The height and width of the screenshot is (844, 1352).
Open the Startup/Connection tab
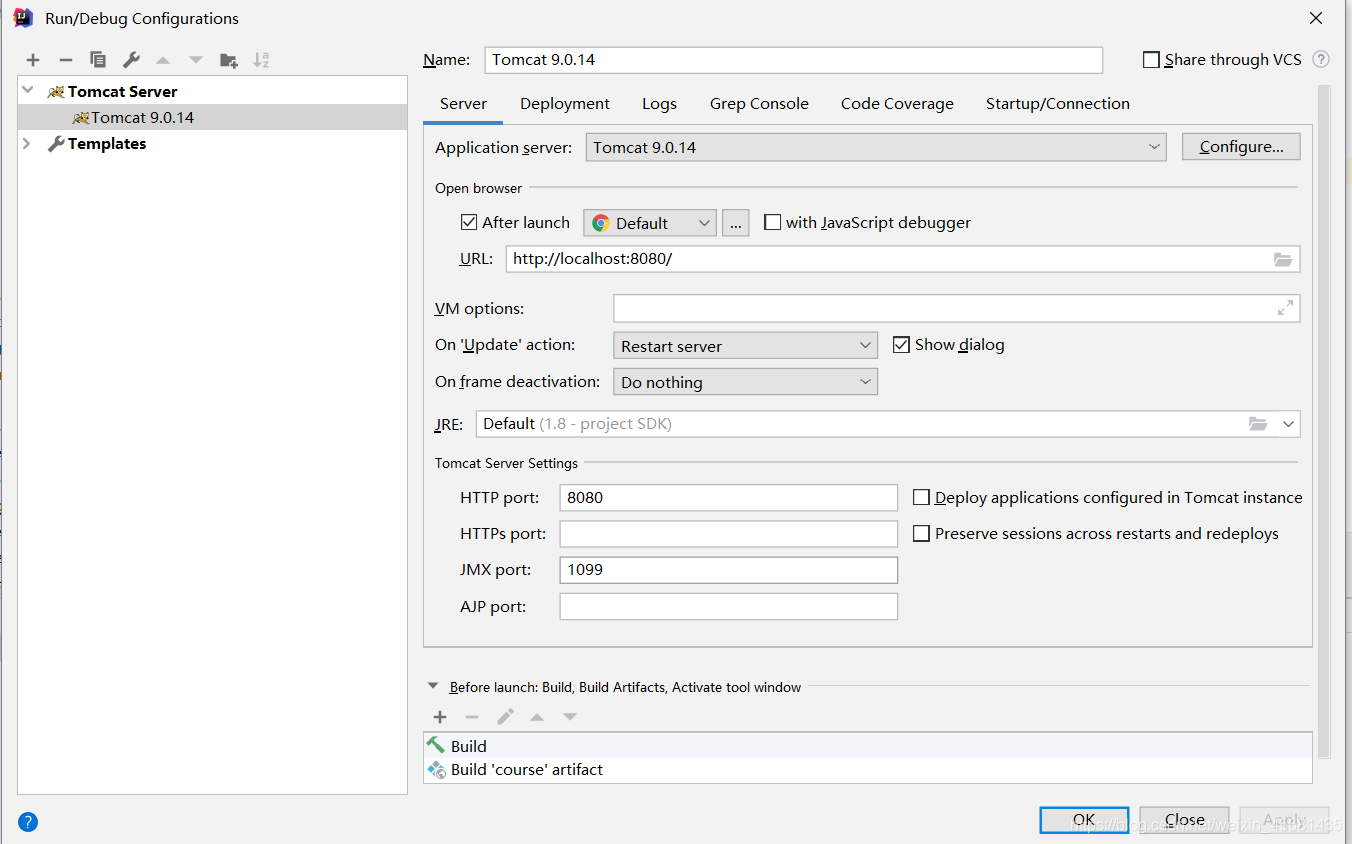1058,104
